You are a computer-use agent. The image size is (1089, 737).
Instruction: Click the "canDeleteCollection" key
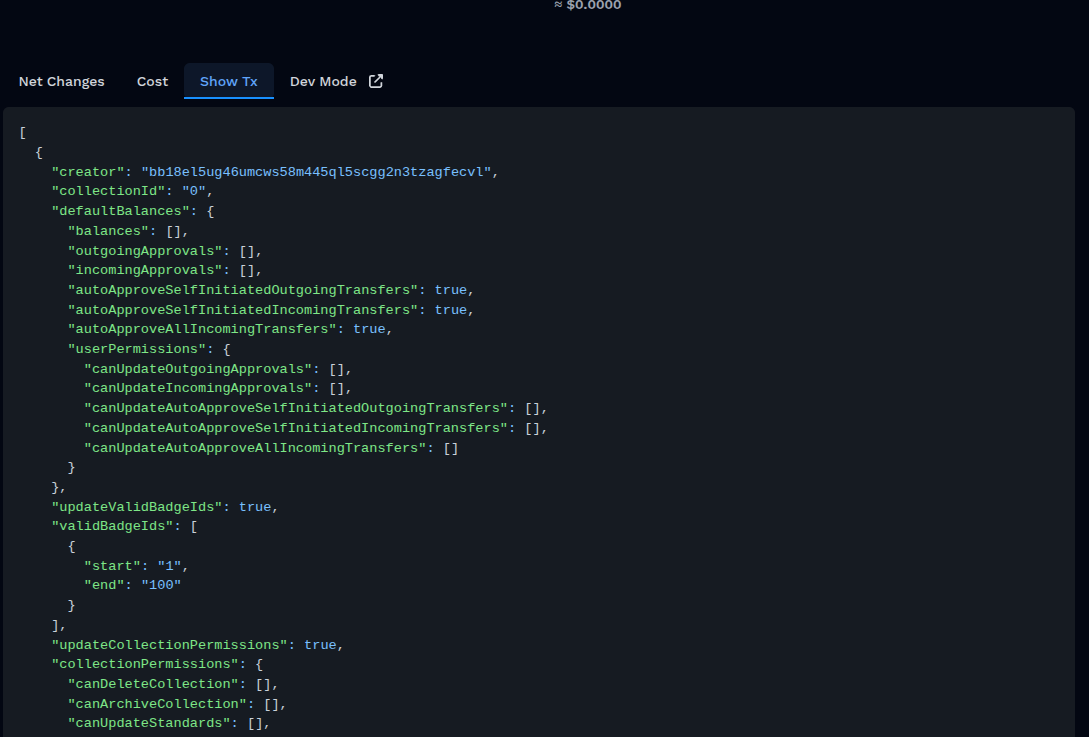(x=153, y=684)
